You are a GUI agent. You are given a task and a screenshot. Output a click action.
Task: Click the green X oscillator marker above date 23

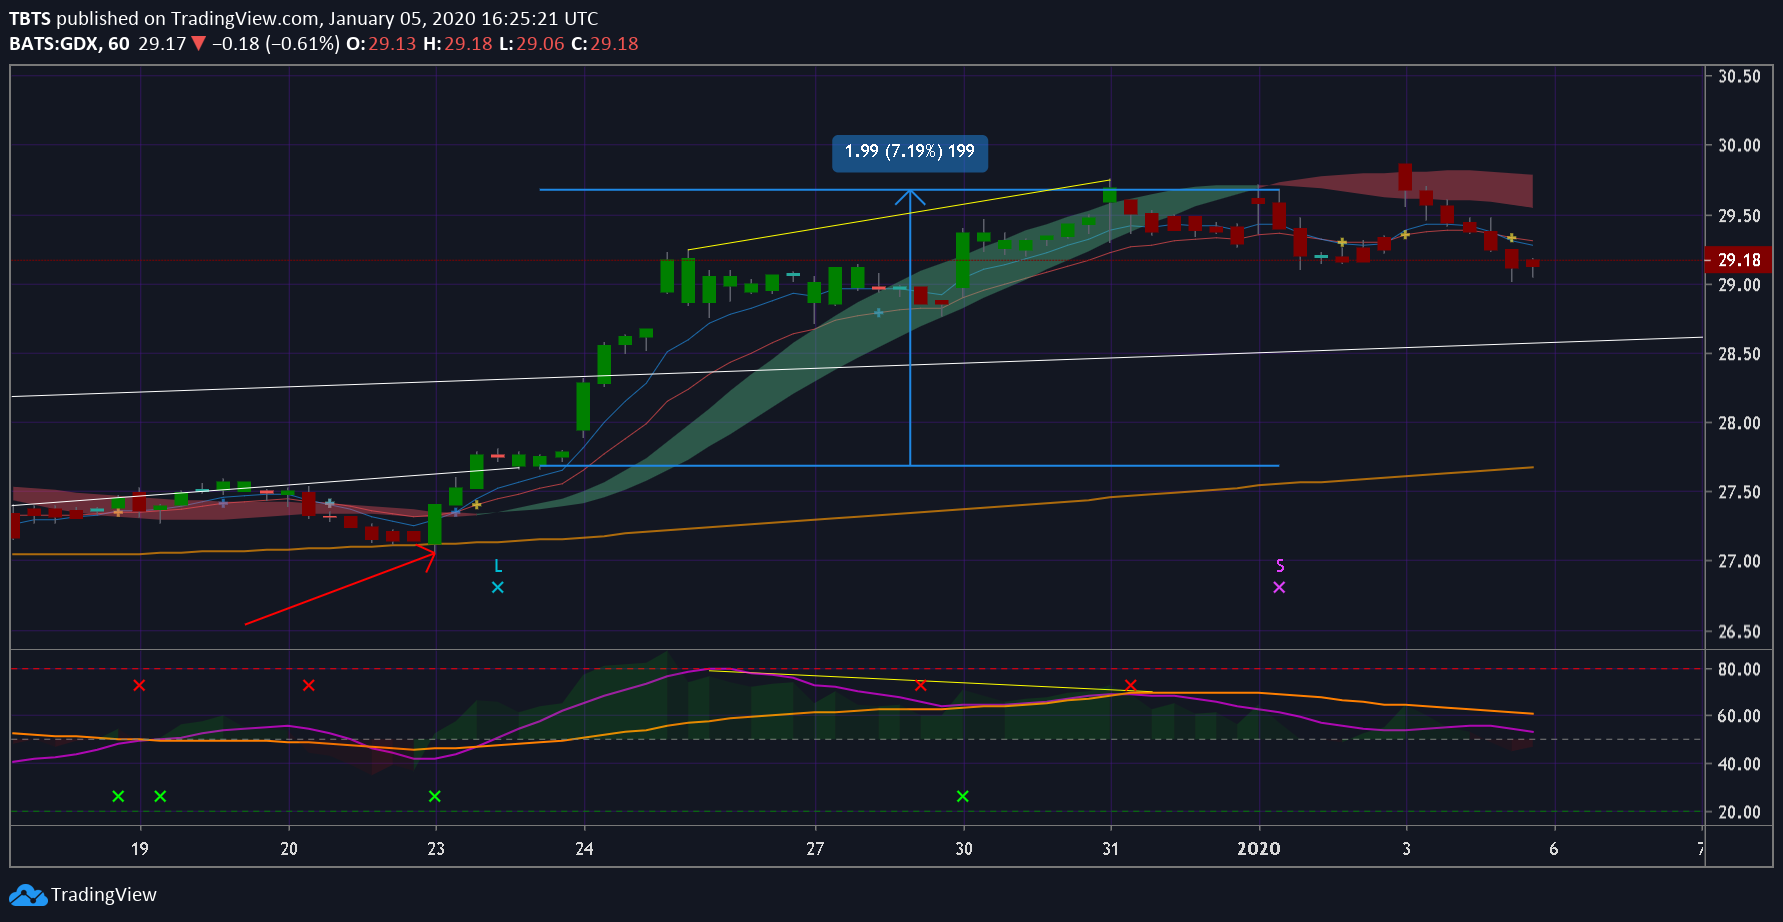point(435,796)
